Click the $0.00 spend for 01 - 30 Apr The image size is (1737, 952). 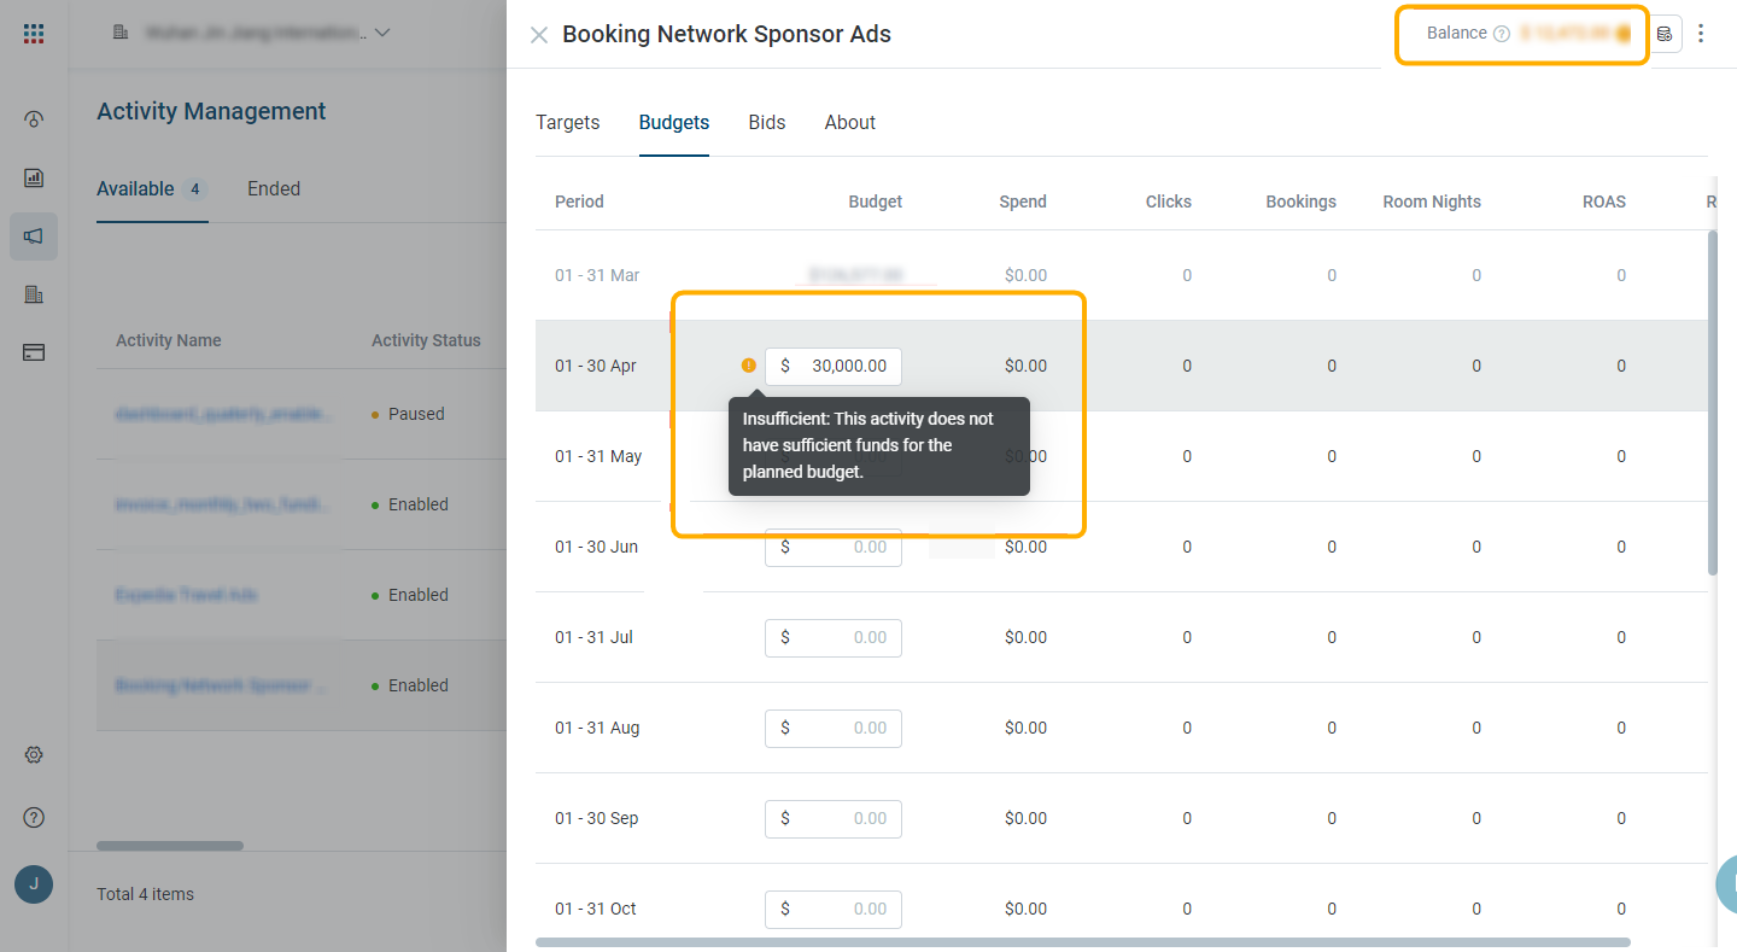[x=1025, y=366]
